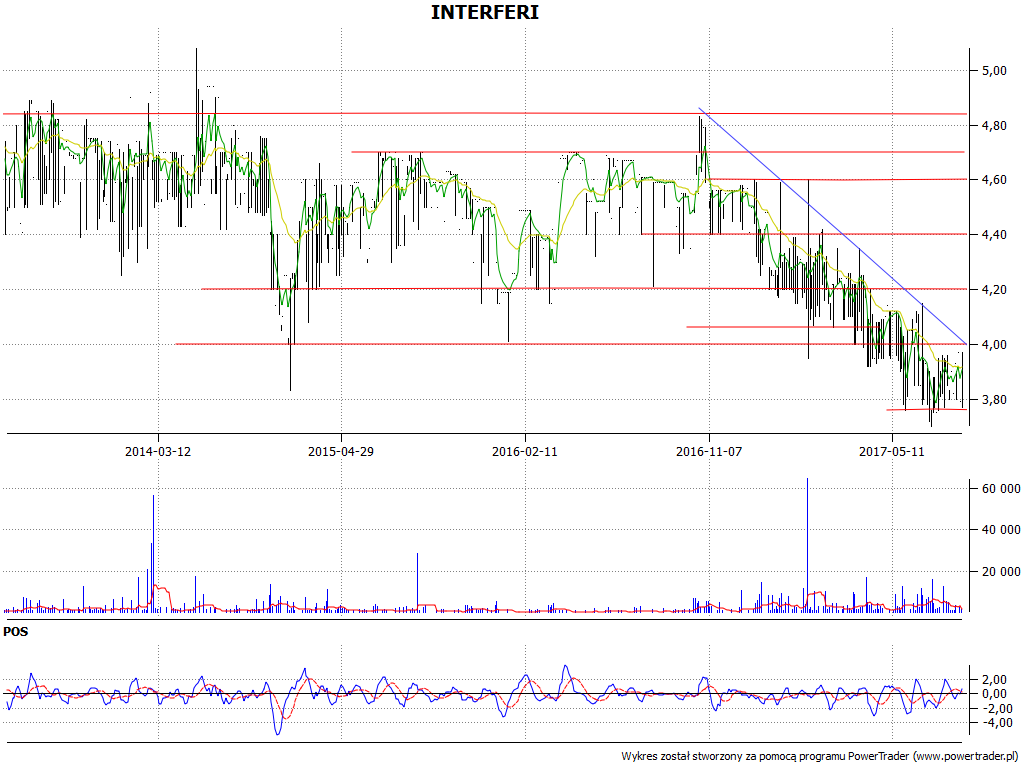Select the 2015-04-29 date label
The width and height of the screenshot is (1024, 768).
[341, 451]
